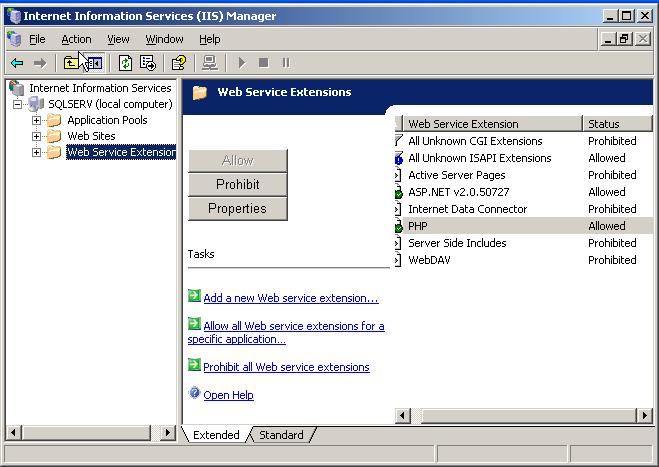Minimize the inner console window

[x=608, y=40]
